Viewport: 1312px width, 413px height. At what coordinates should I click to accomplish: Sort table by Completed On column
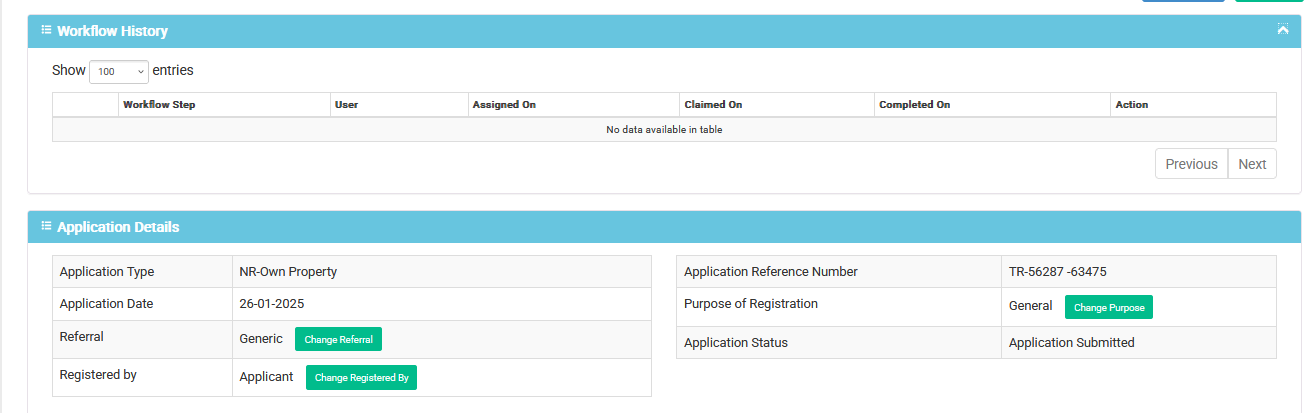[x=992, y=105]
